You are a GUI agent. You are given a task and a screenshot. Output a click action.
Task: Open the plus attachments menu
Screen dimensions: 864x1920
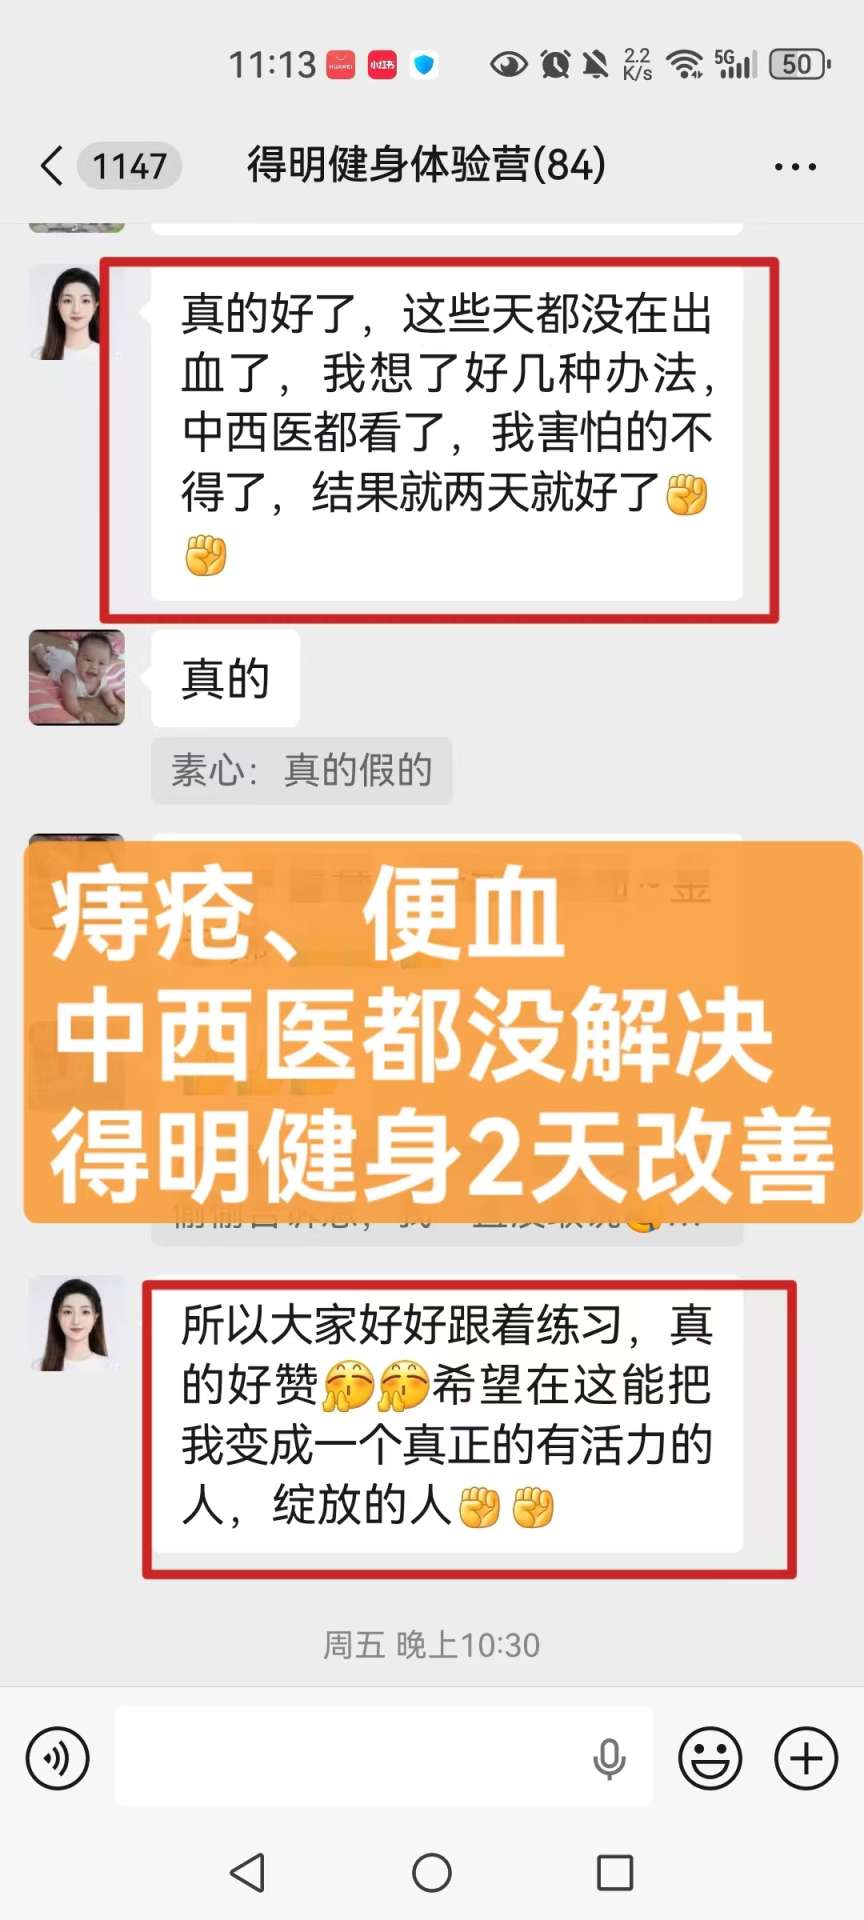[x=806, y=1758]
